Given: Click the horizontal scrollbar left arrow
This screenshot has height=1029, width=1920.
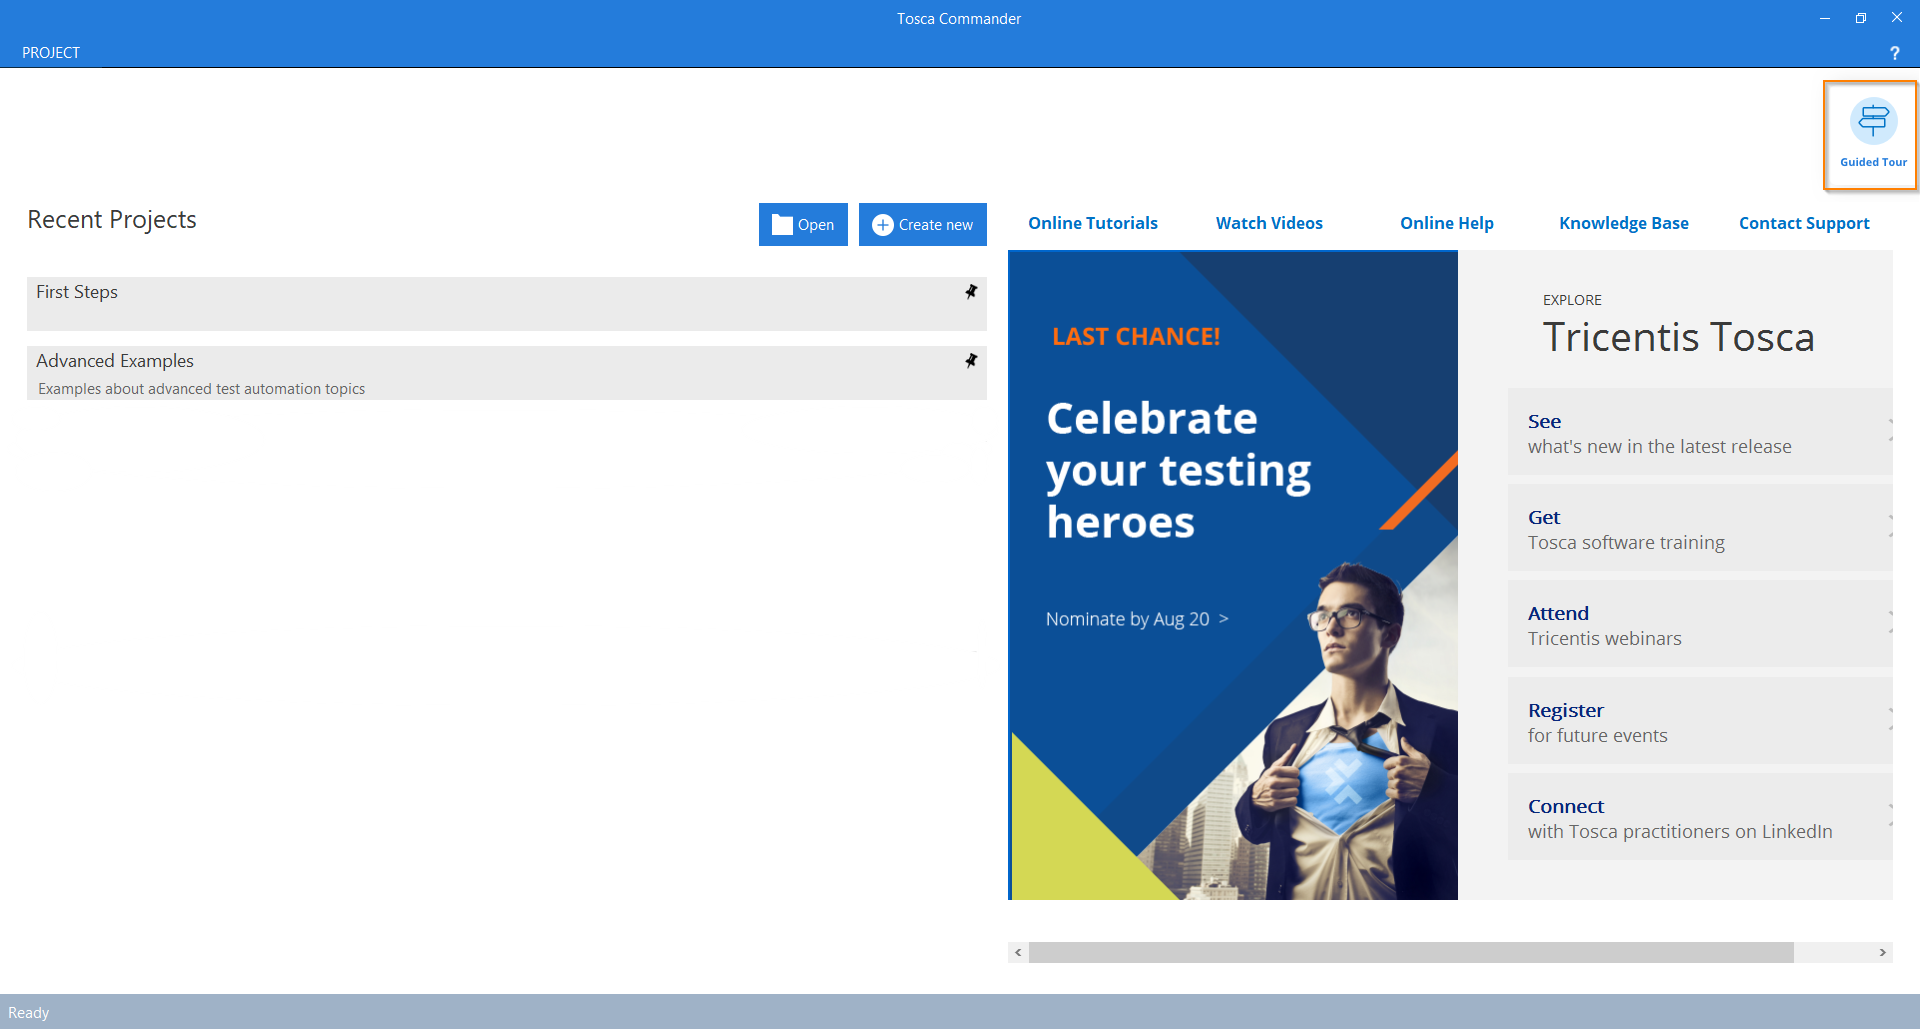Looking at the screenshot, I should [1018, 952].
